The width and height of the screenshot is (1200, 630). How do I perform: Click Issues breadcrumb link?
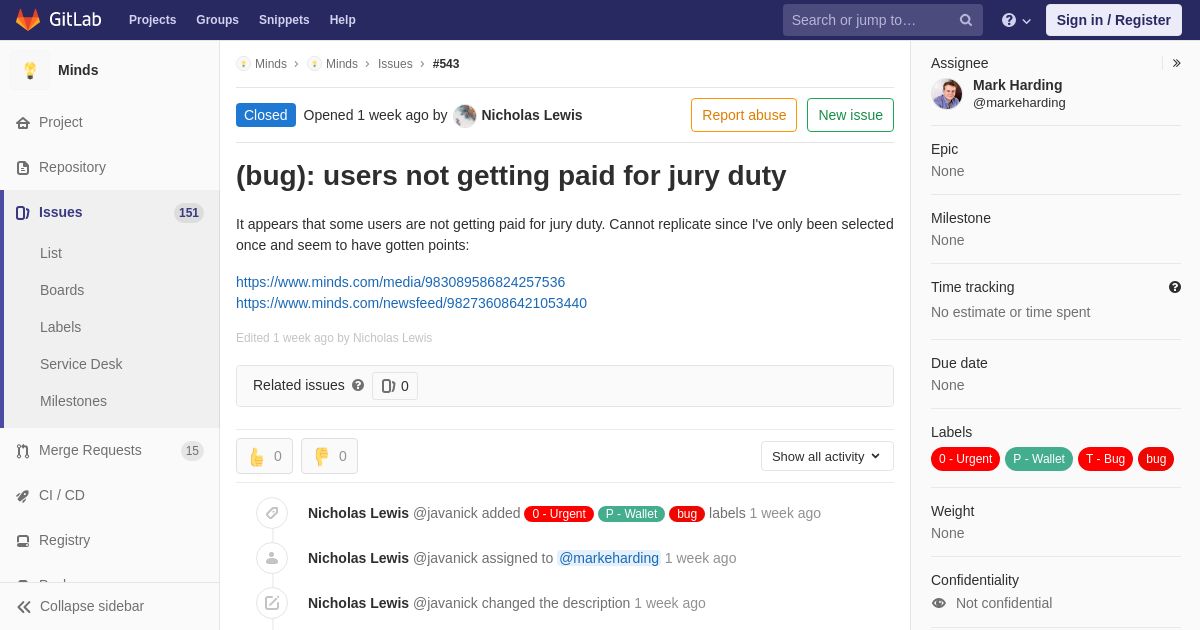395,64
